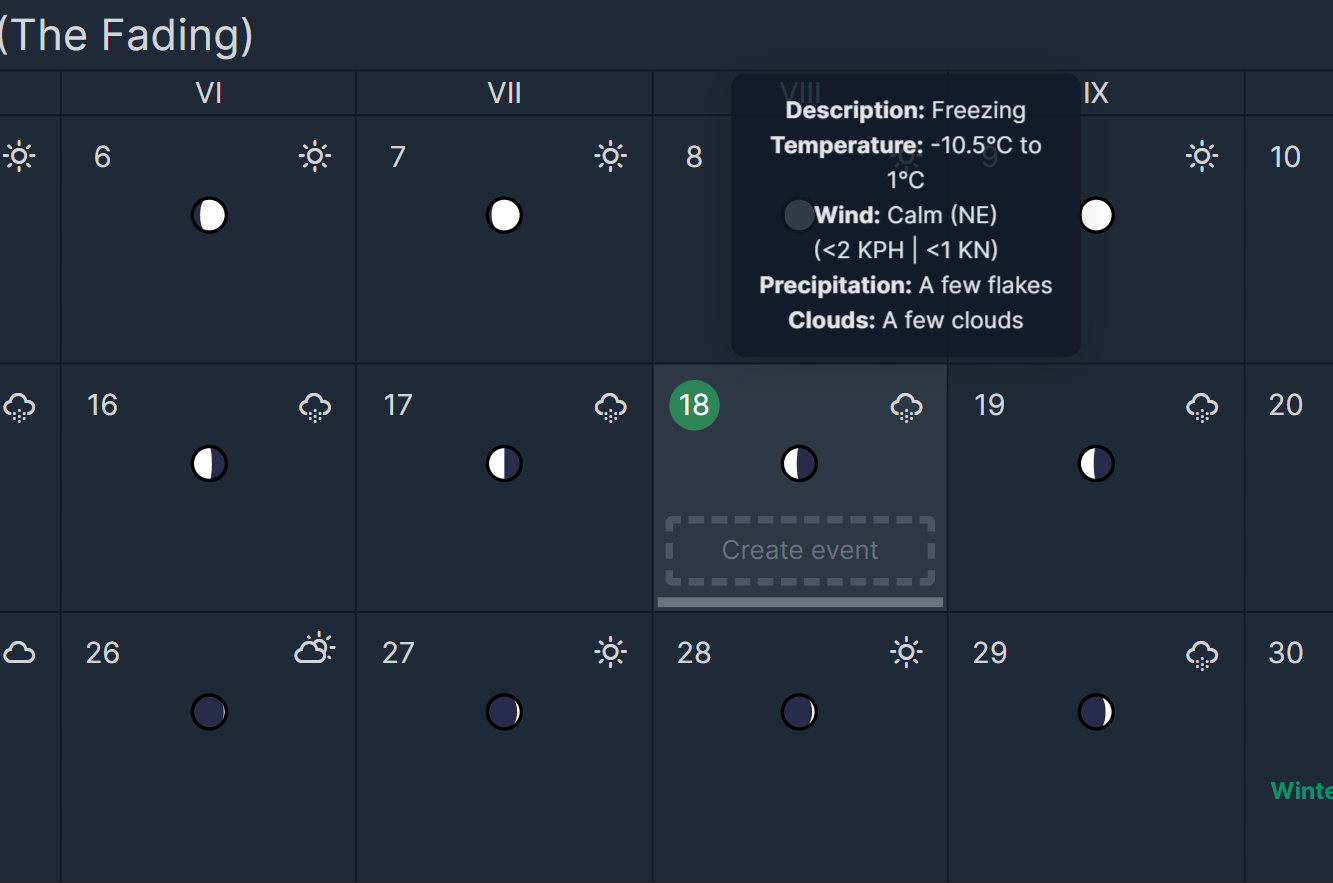Click the snow cloud icon on day 16
1333x883 pixels.
[x=315, y=406]
